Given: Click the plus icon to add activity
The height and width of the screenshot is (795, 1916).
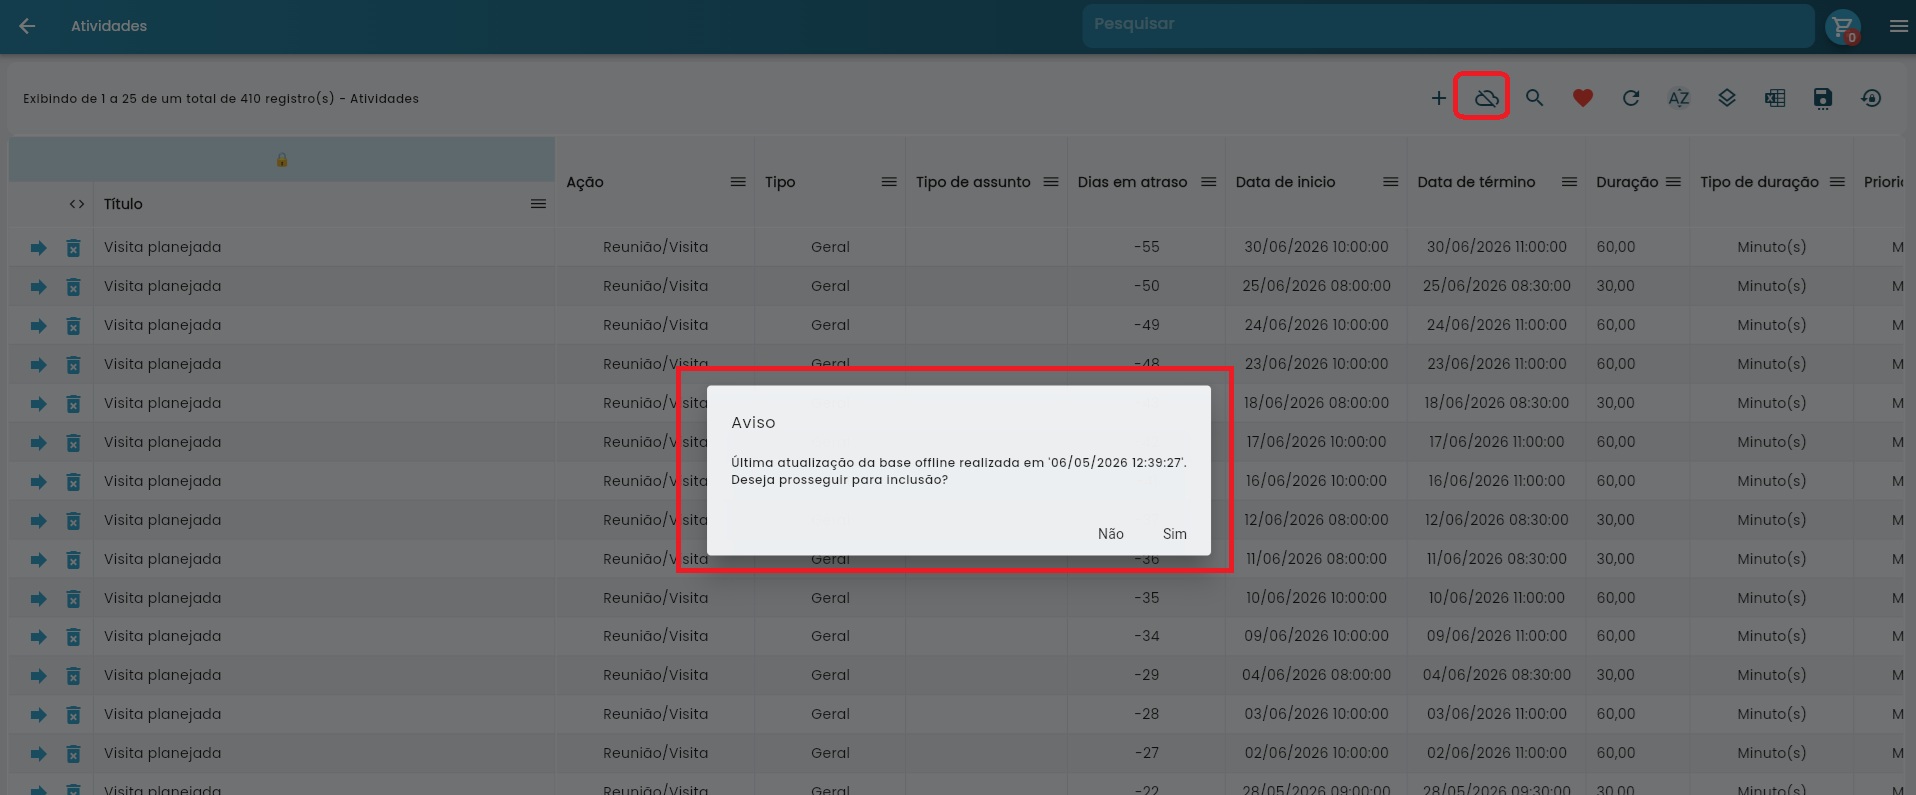Looking at the screenshot, I should pyautogui.click(x=1438, y=98).
